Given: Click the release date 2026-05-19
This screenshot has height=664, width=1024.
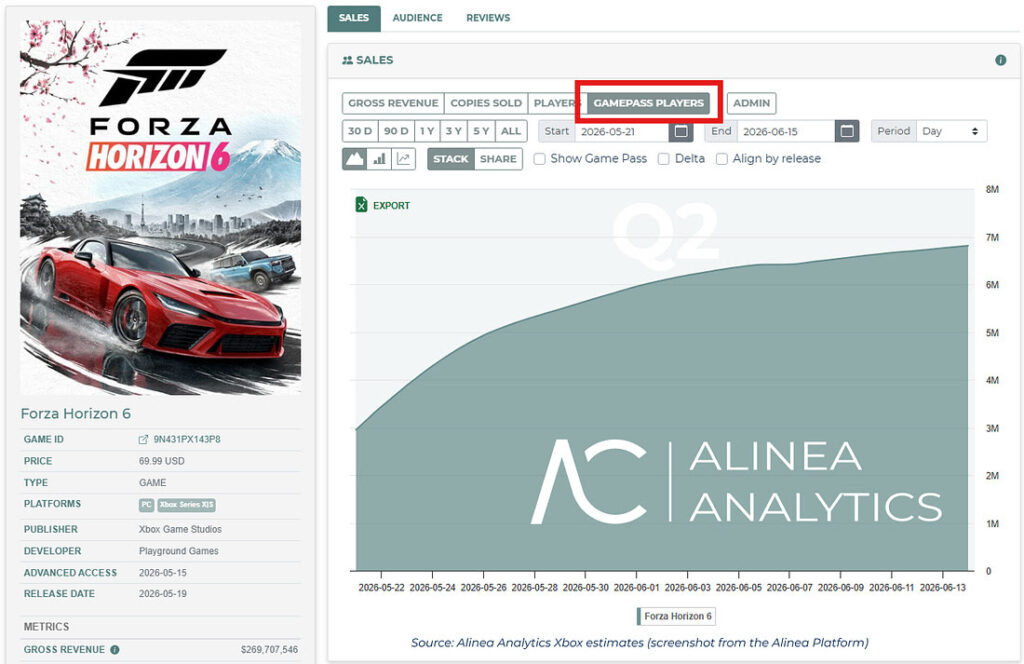Looking at the screenshot, I should coord(163,593).
